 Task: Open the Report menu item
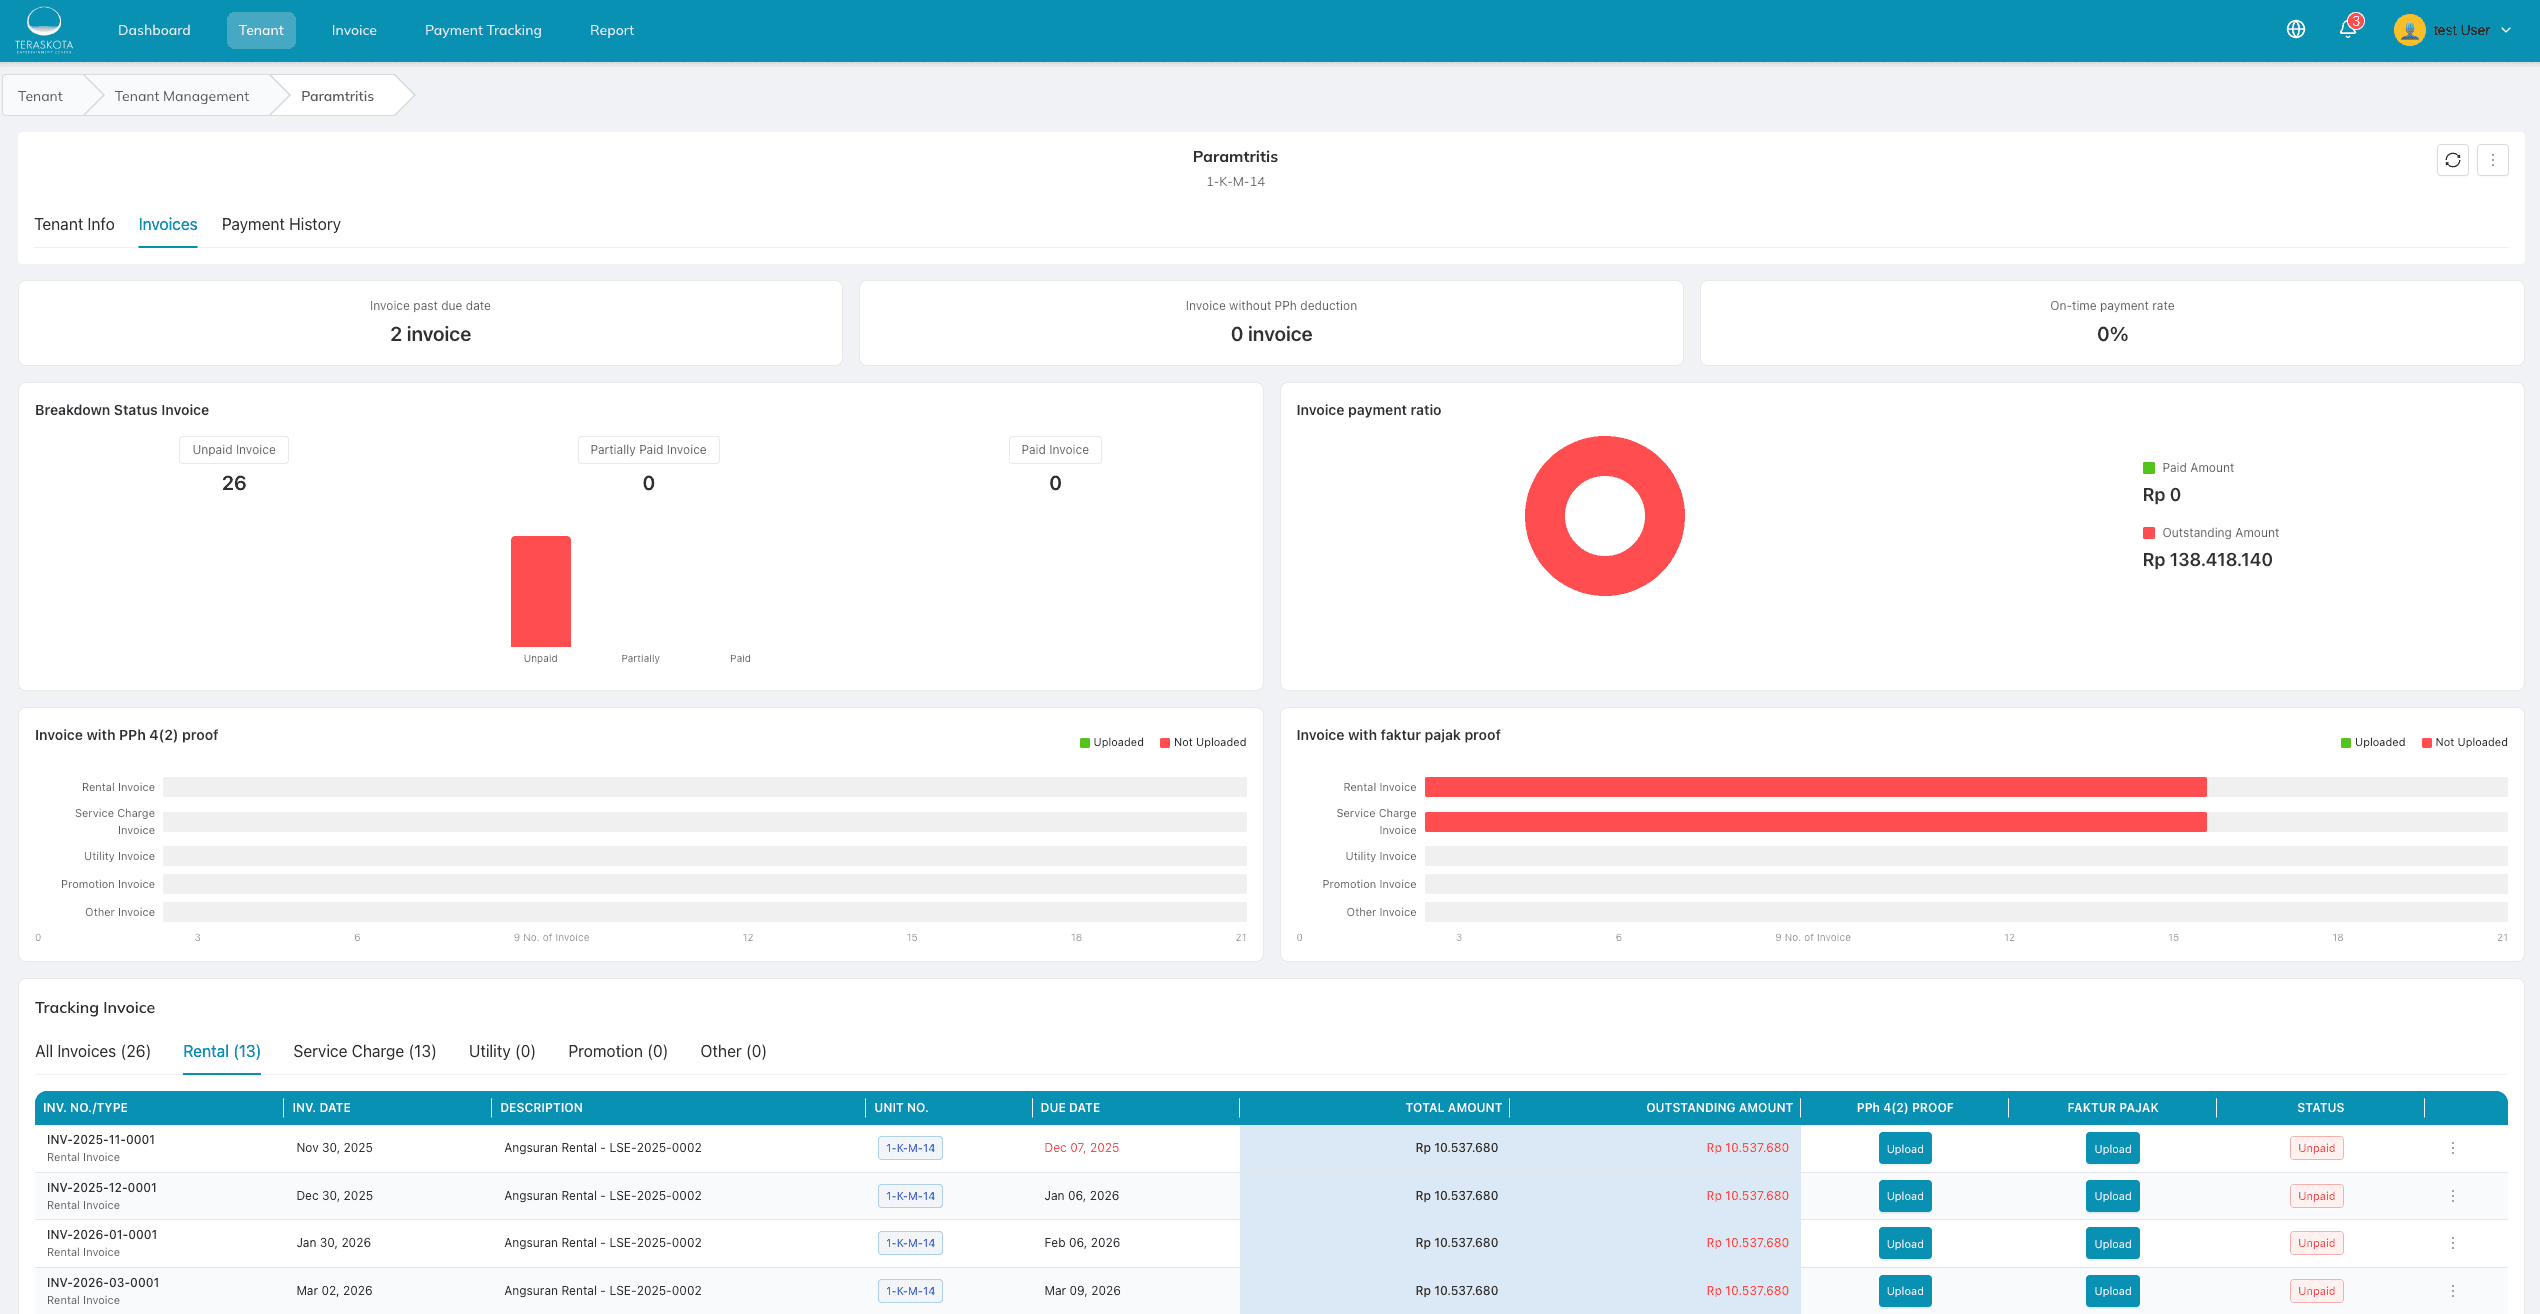tap(612, 30)
